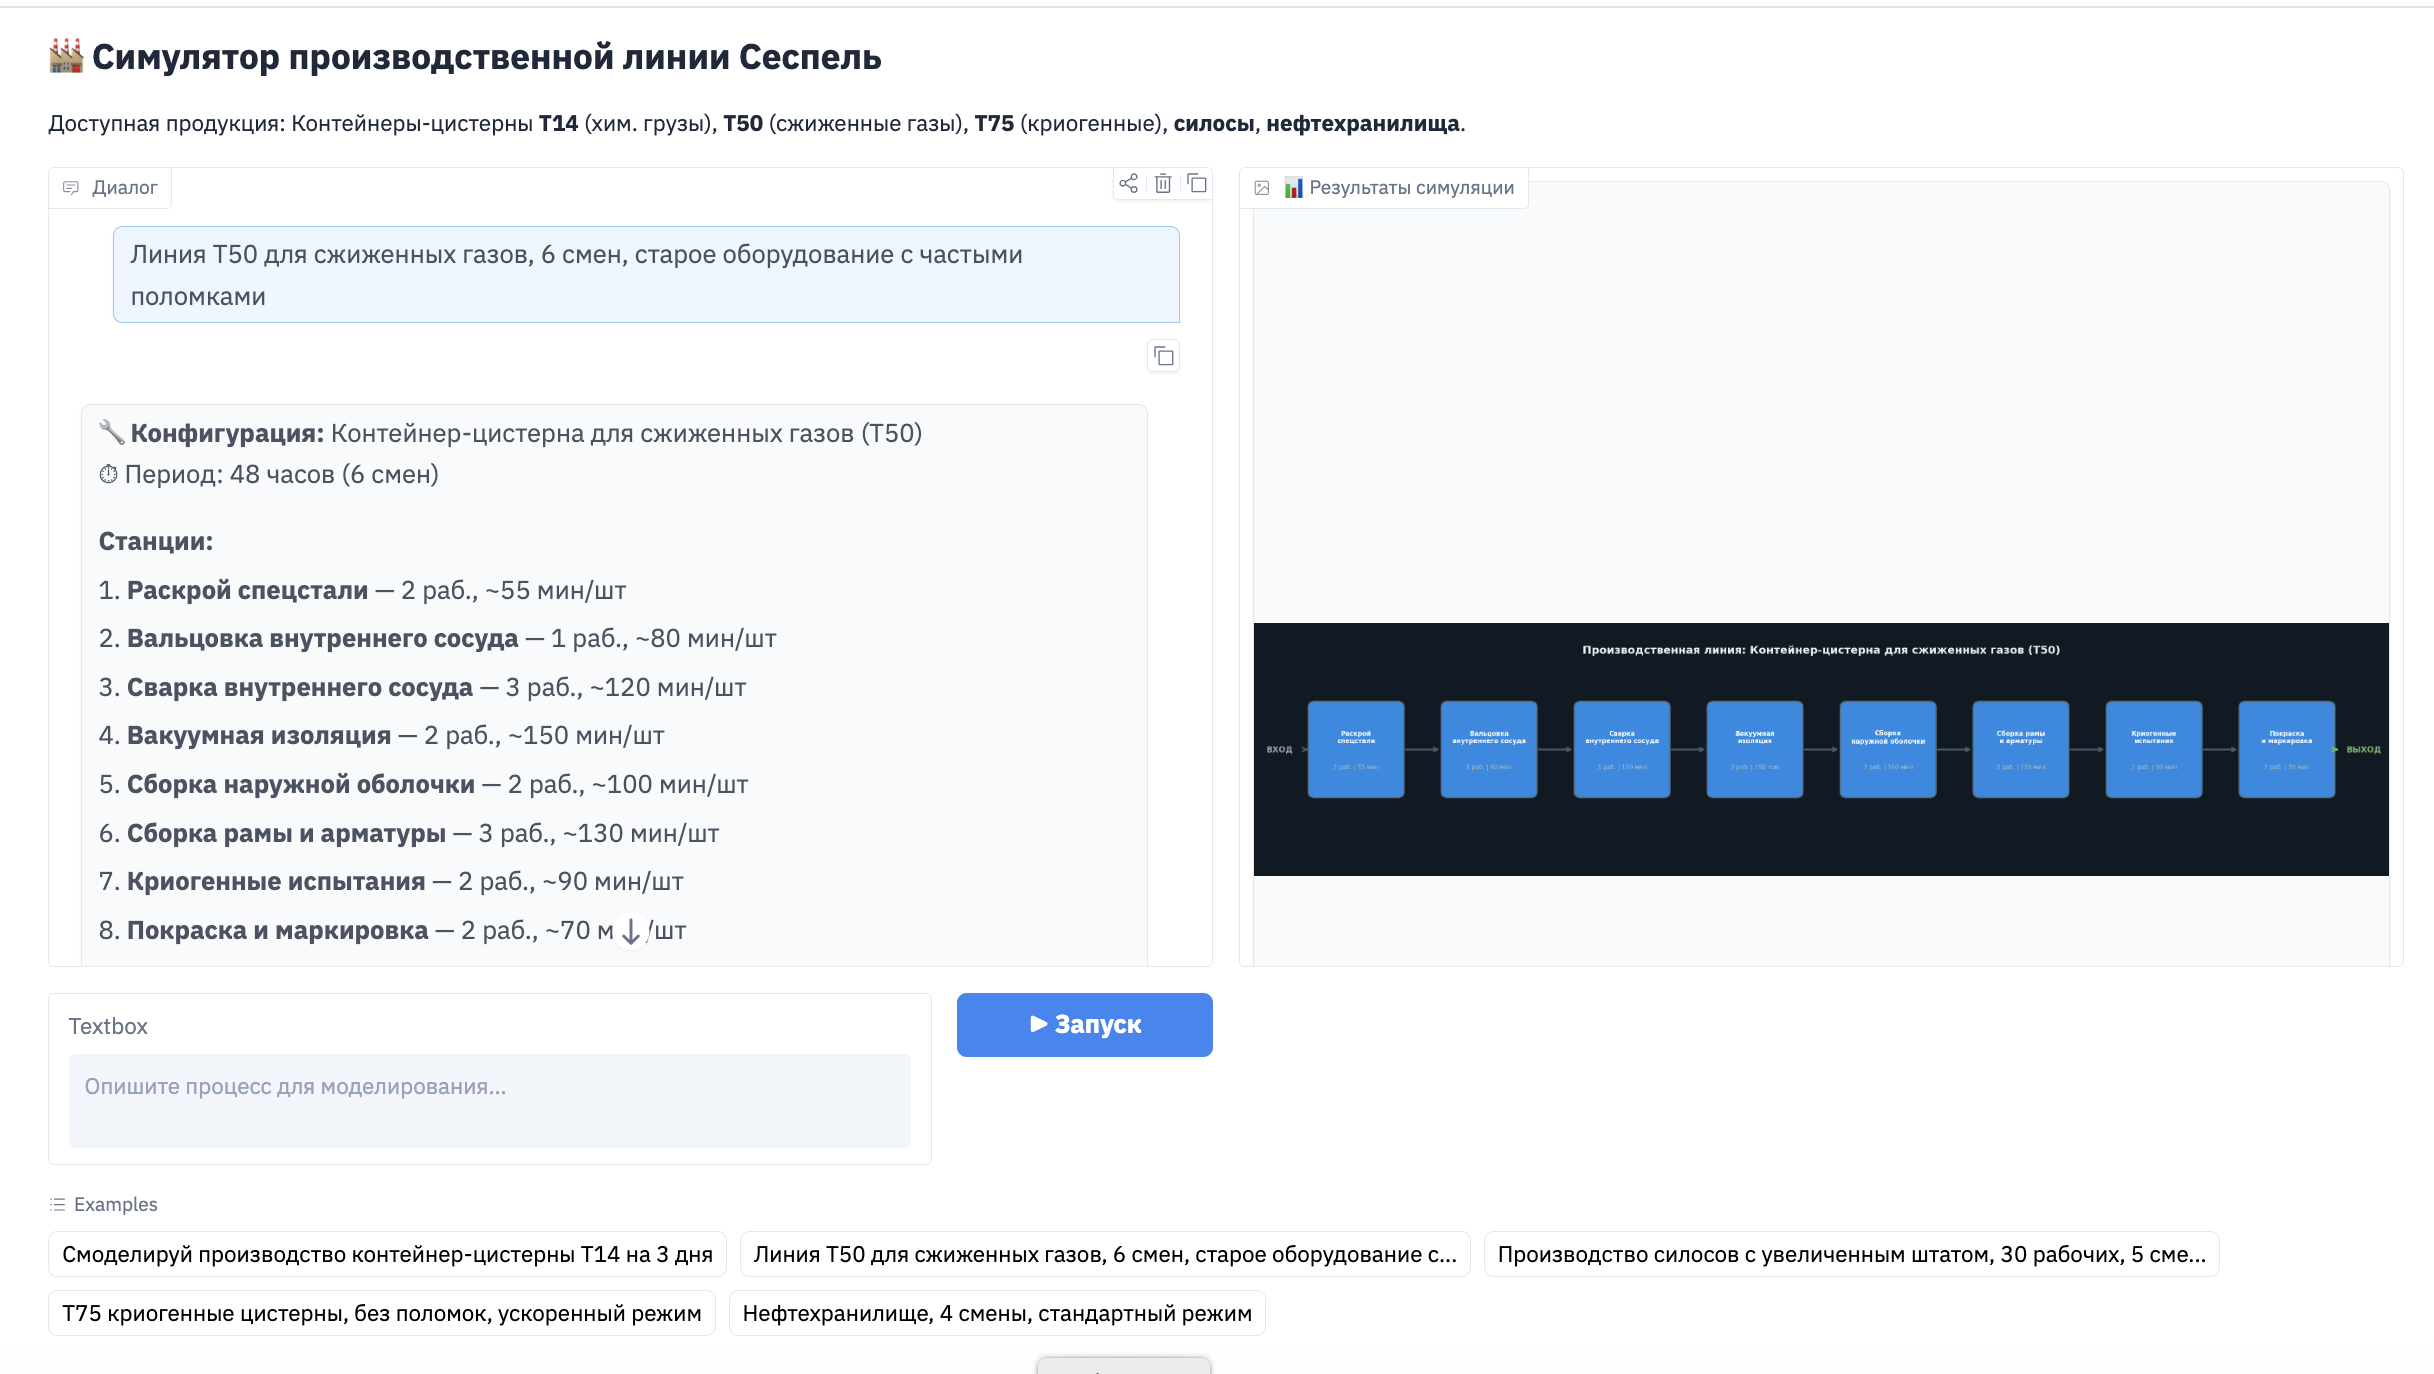Switch to the Диалог panel label
The width and height of the screenshot is (2434, 1374).
click(x=123, y=187)
